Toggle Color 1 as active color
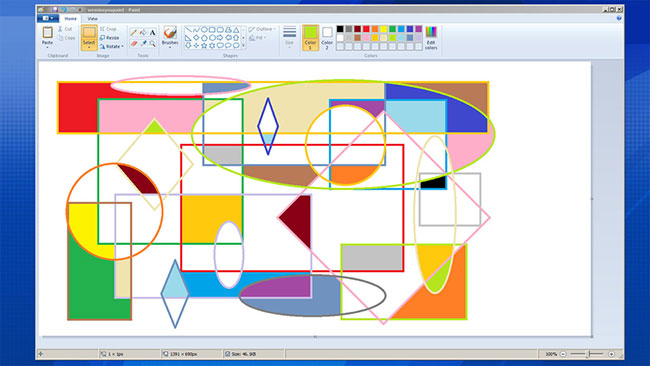Viewport: 650px width, 366px height. point(310,38)
